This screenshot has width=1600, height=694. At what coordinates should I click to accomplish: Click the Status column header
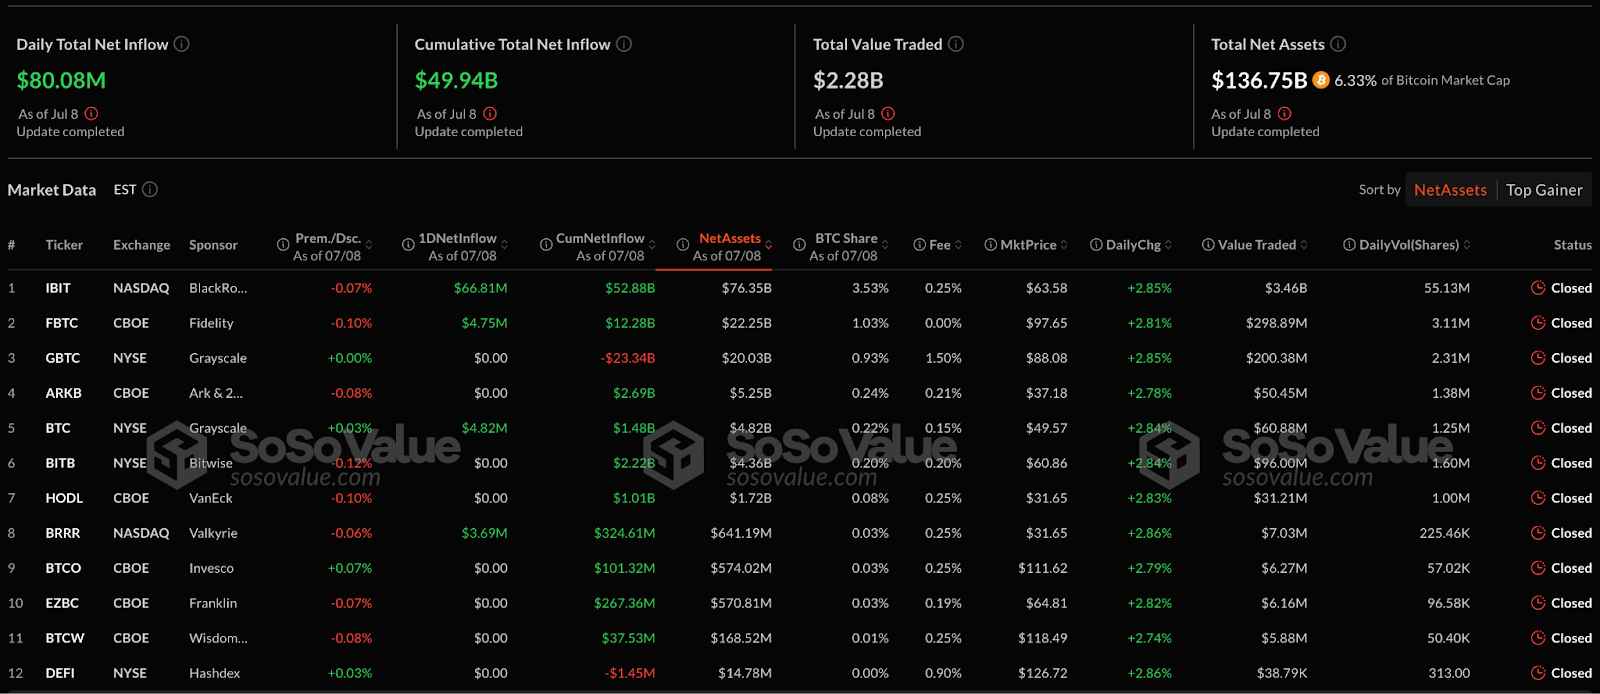(x=1572, y=245)
